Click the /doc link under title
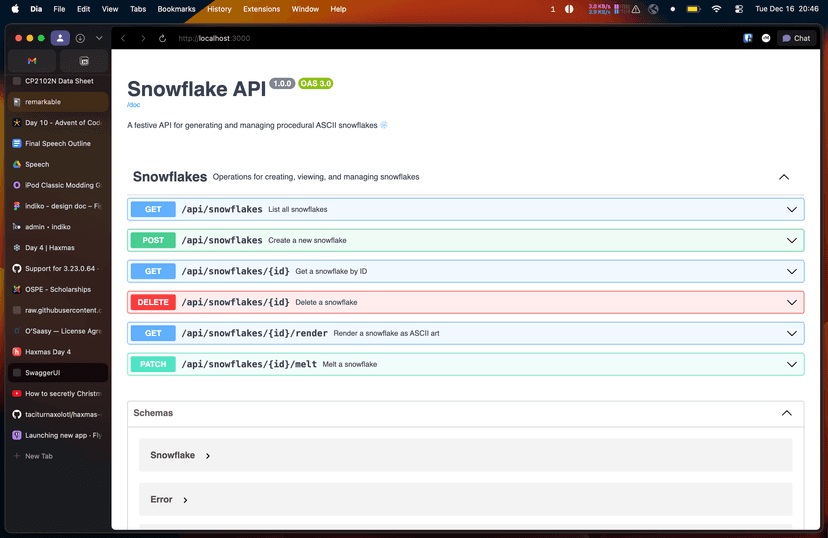 point(133,105)
